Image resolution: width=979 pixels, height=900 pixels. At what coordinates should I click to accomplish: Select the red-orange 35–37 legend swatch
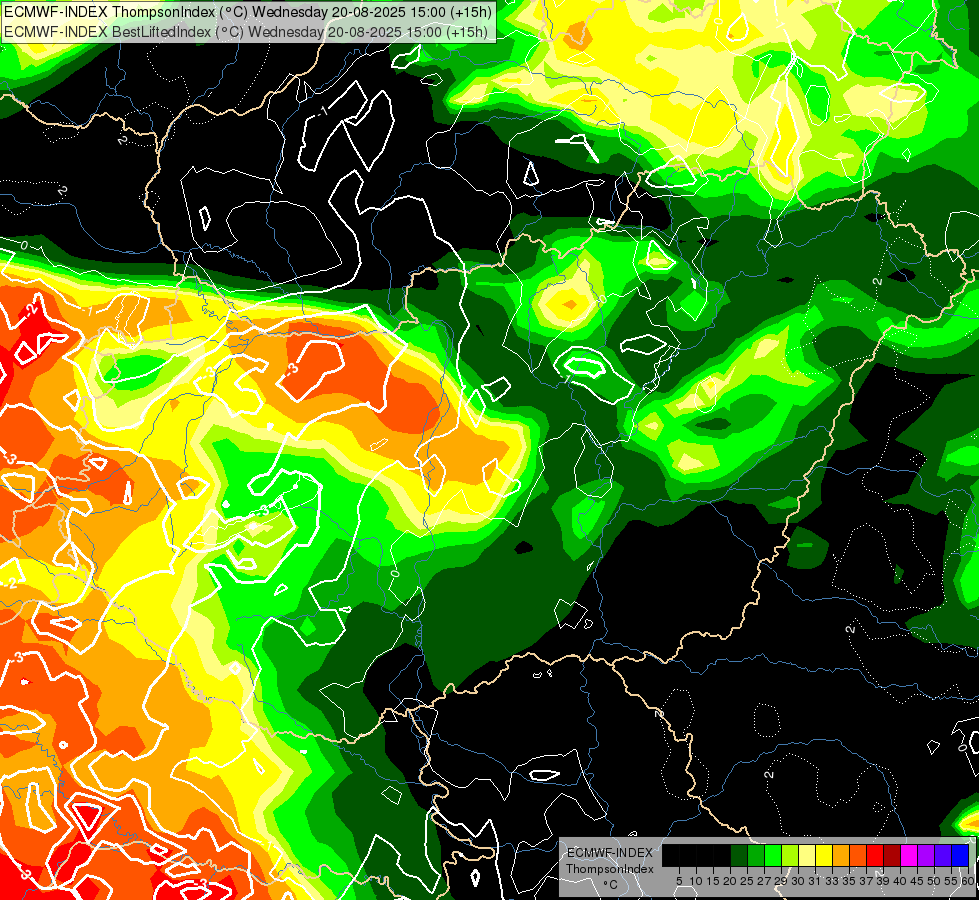coord(858,855)
